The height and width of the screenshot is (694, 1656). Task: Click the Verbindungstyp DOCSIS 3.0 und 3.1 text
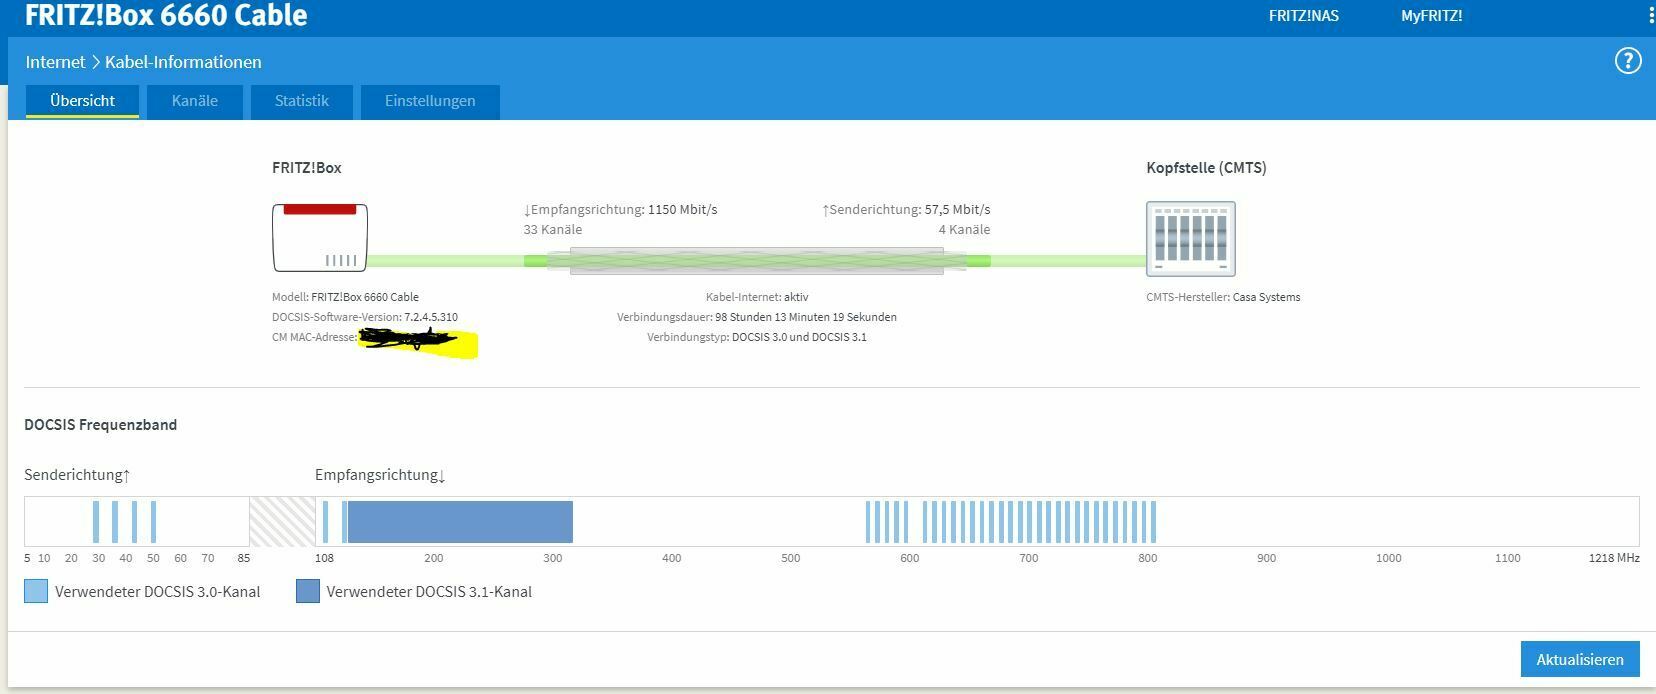[757, 337]
